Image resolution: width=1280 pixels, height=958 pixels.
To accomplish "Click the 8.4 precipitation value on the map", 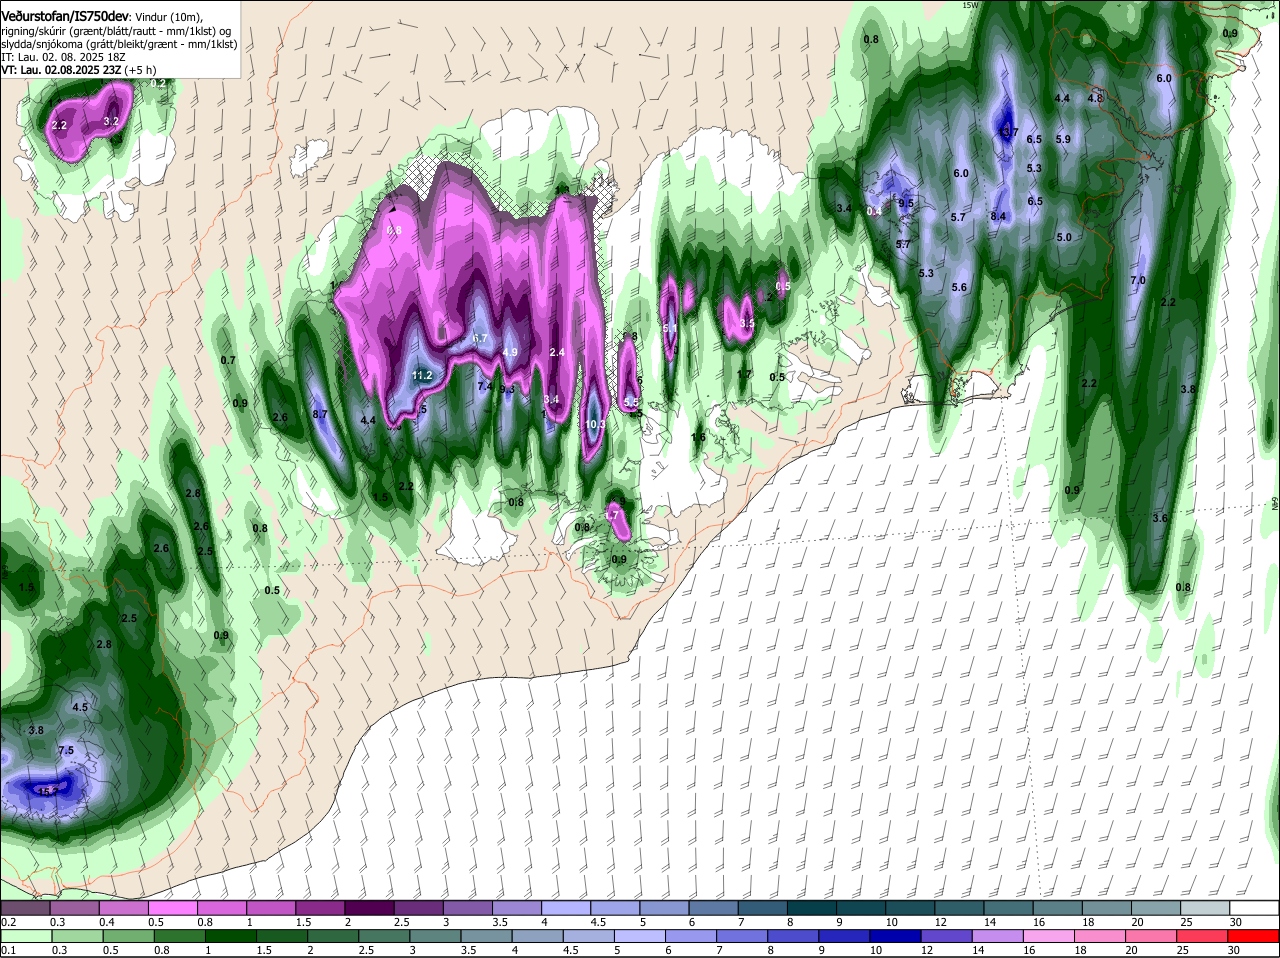I will pyautogui.click(x=998, y=216).
